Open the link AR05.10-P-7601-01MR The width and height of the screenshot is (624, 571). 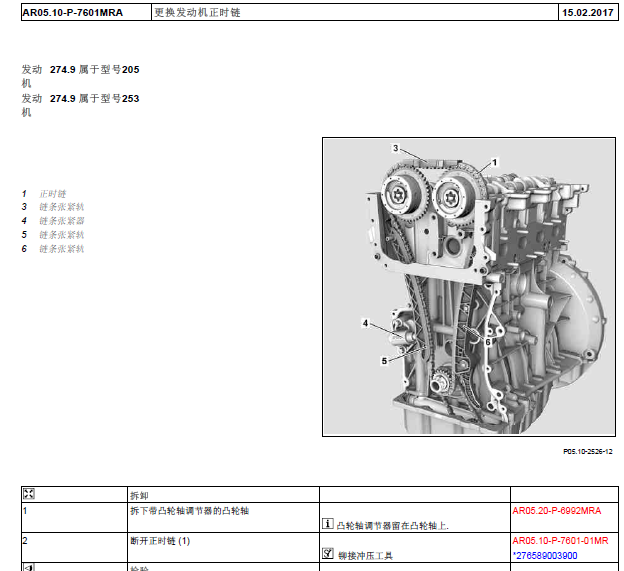coord(560,540)
